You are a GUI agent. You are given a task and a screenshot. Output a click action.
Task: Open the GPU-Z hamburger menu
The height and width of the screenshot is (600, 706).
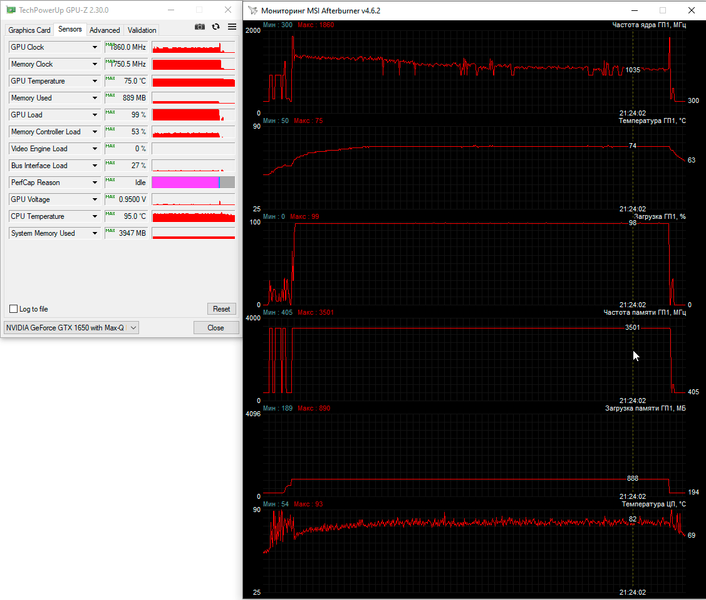pyautogui.click(x=232, y=27)
